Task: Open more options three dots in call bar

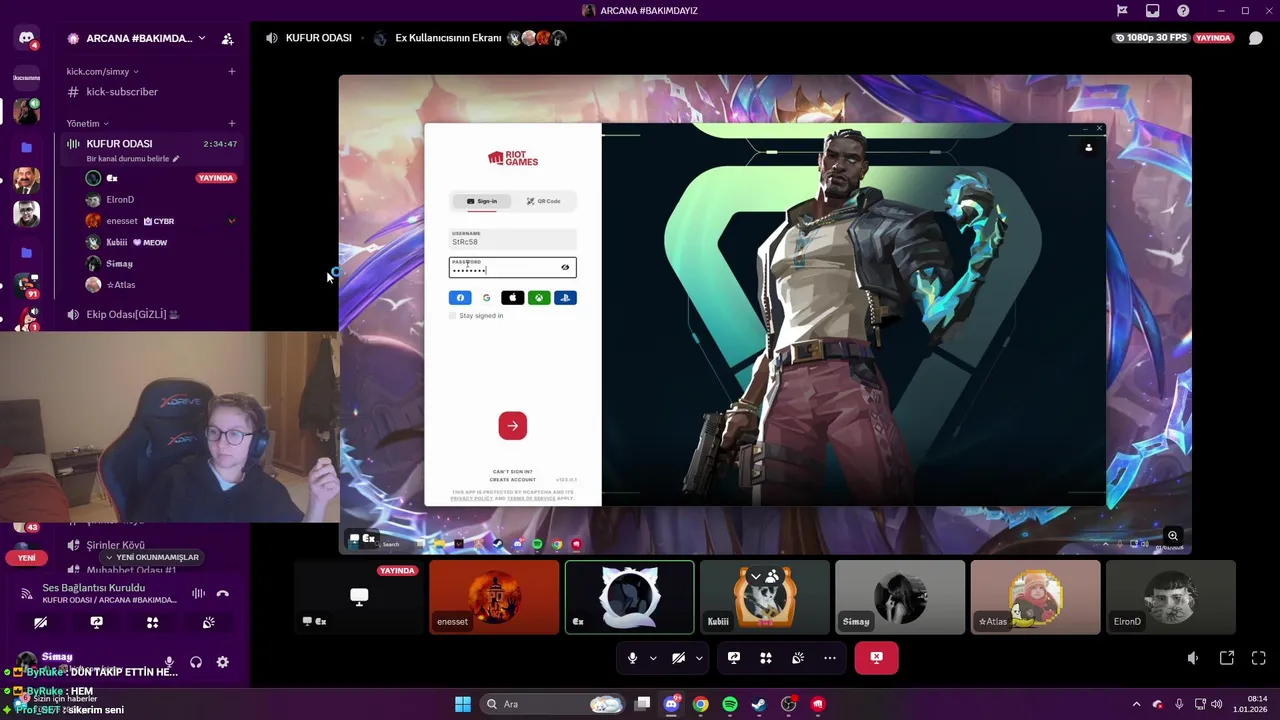Action: tap(830, 658)
